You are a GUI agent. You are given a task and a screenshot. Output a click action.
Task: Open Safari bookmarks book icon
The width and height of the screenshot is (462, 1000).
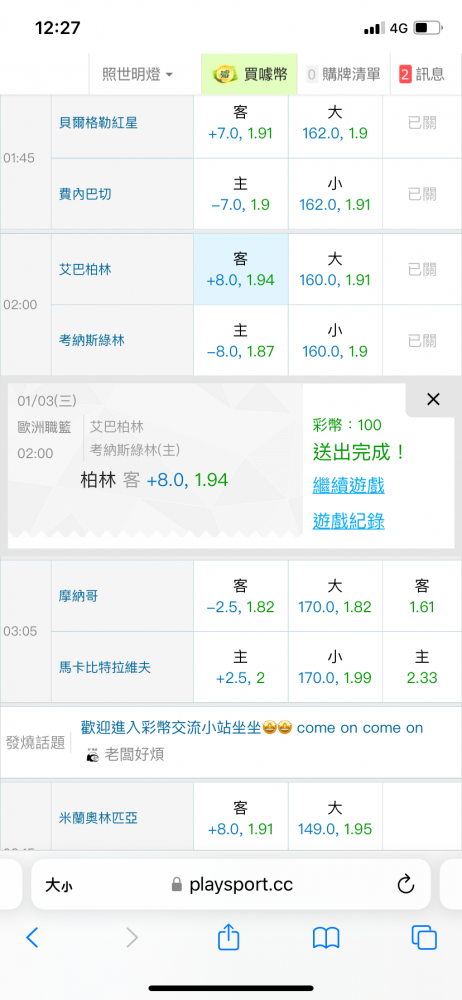pyautogui.click(x=326, y=938)
